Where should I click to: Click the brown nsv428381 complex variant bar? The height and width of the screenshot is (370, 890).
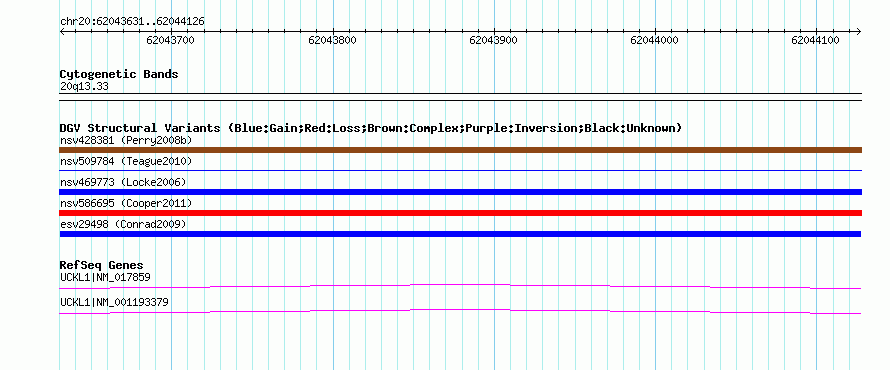pos(460,150)
